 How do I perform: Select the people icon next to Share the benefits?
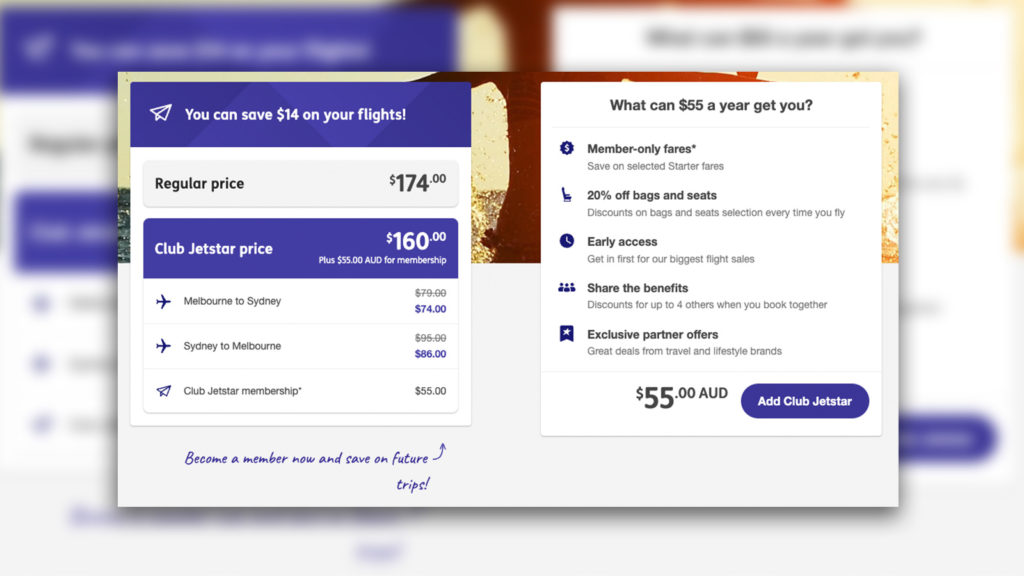point(566,288)
